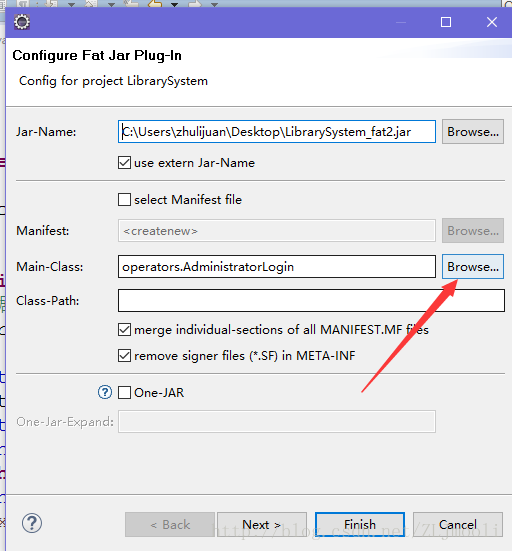
Task: Go to next page with Next >
Action: [x=262, y=524]
